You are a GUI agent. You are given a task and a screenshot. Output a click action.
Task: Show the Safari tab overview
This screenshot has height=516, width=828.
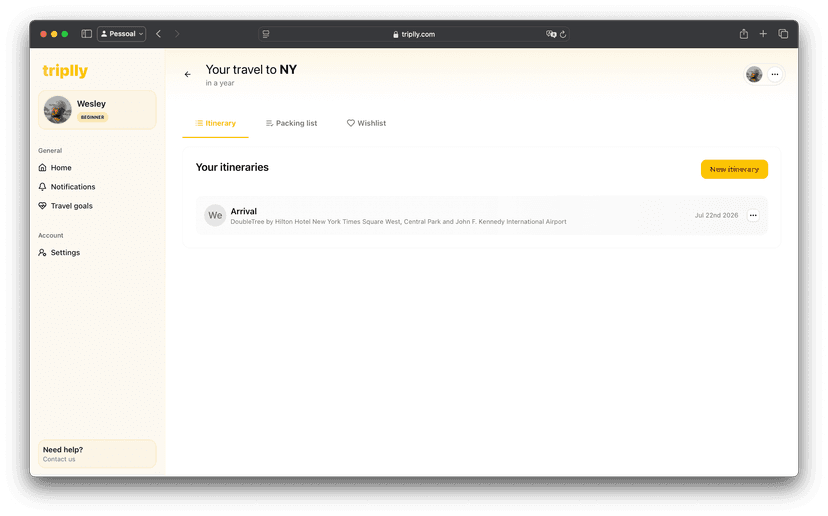(x=783, y=34)
